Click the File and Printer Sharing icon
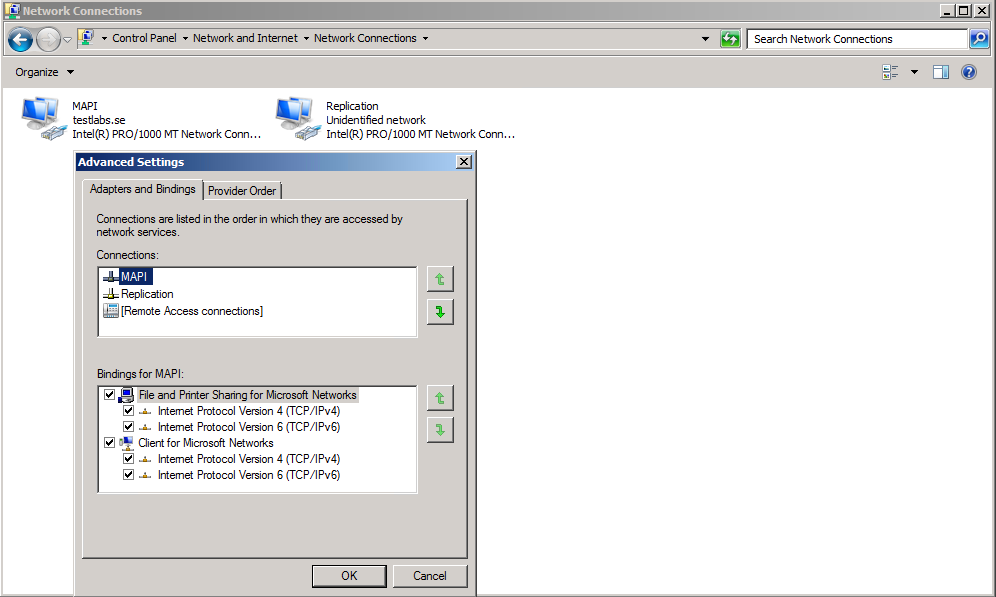This screenshot has width=996, height=597. pyautogui.click(x=126, y=395)
